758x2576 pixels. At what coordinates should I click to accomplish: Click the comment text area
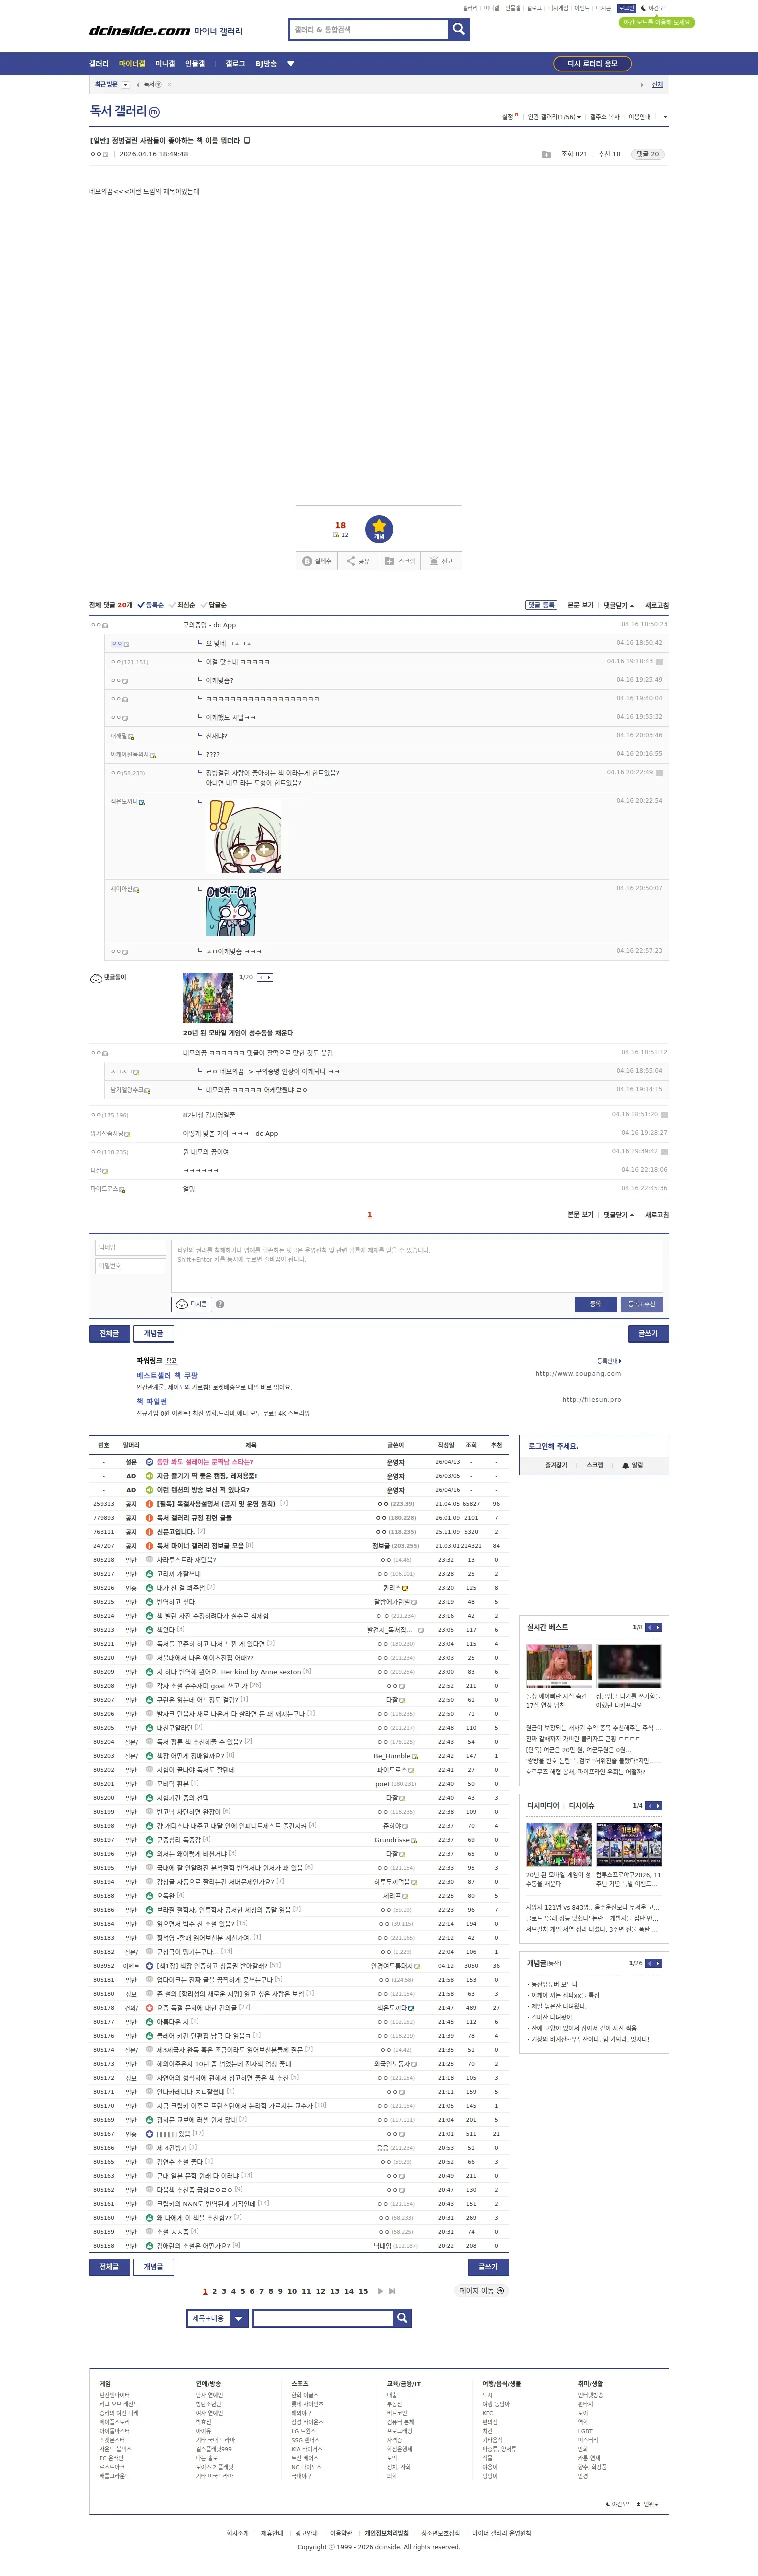[417, 1266]
